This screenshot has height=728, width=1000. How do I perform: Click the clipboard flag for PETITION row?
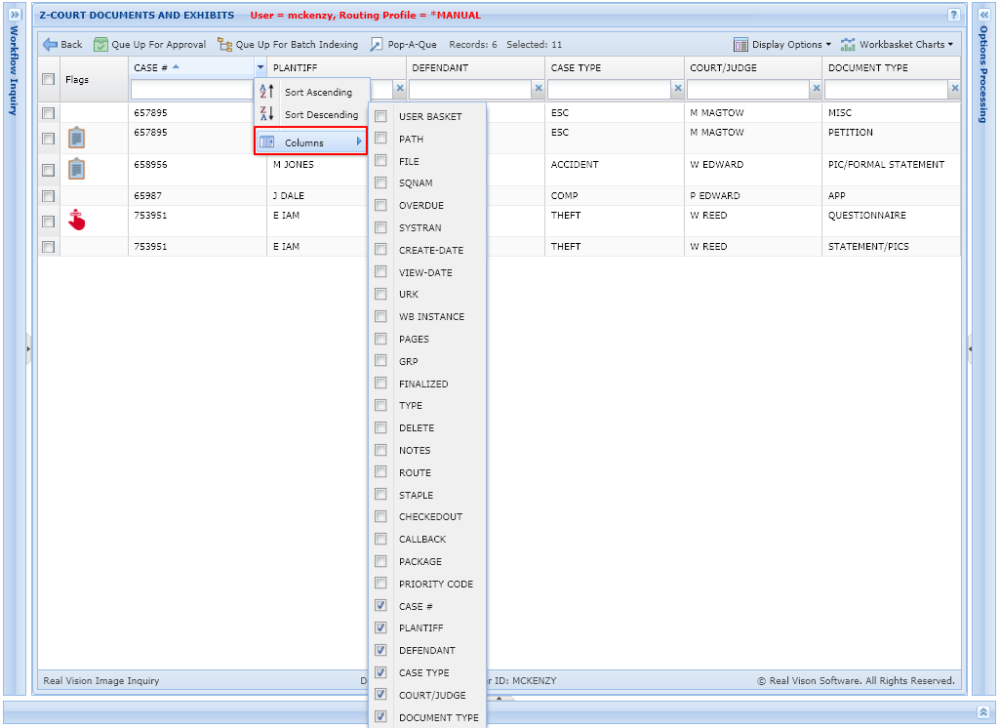point(77,137)
